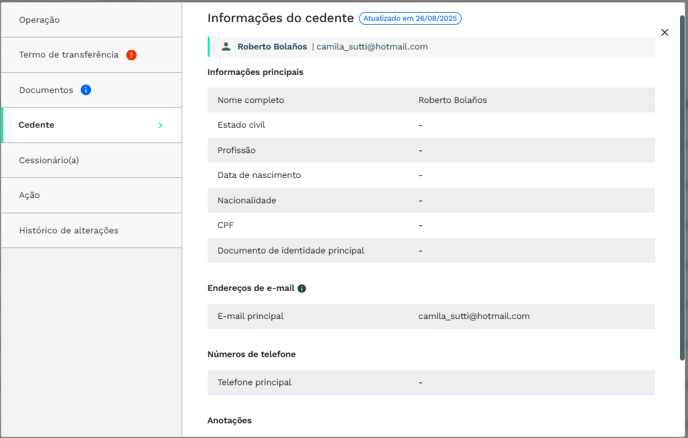This screenshot has width=688, height=438.
Task: Open the Operação tab
Action: tap(40, 20)
